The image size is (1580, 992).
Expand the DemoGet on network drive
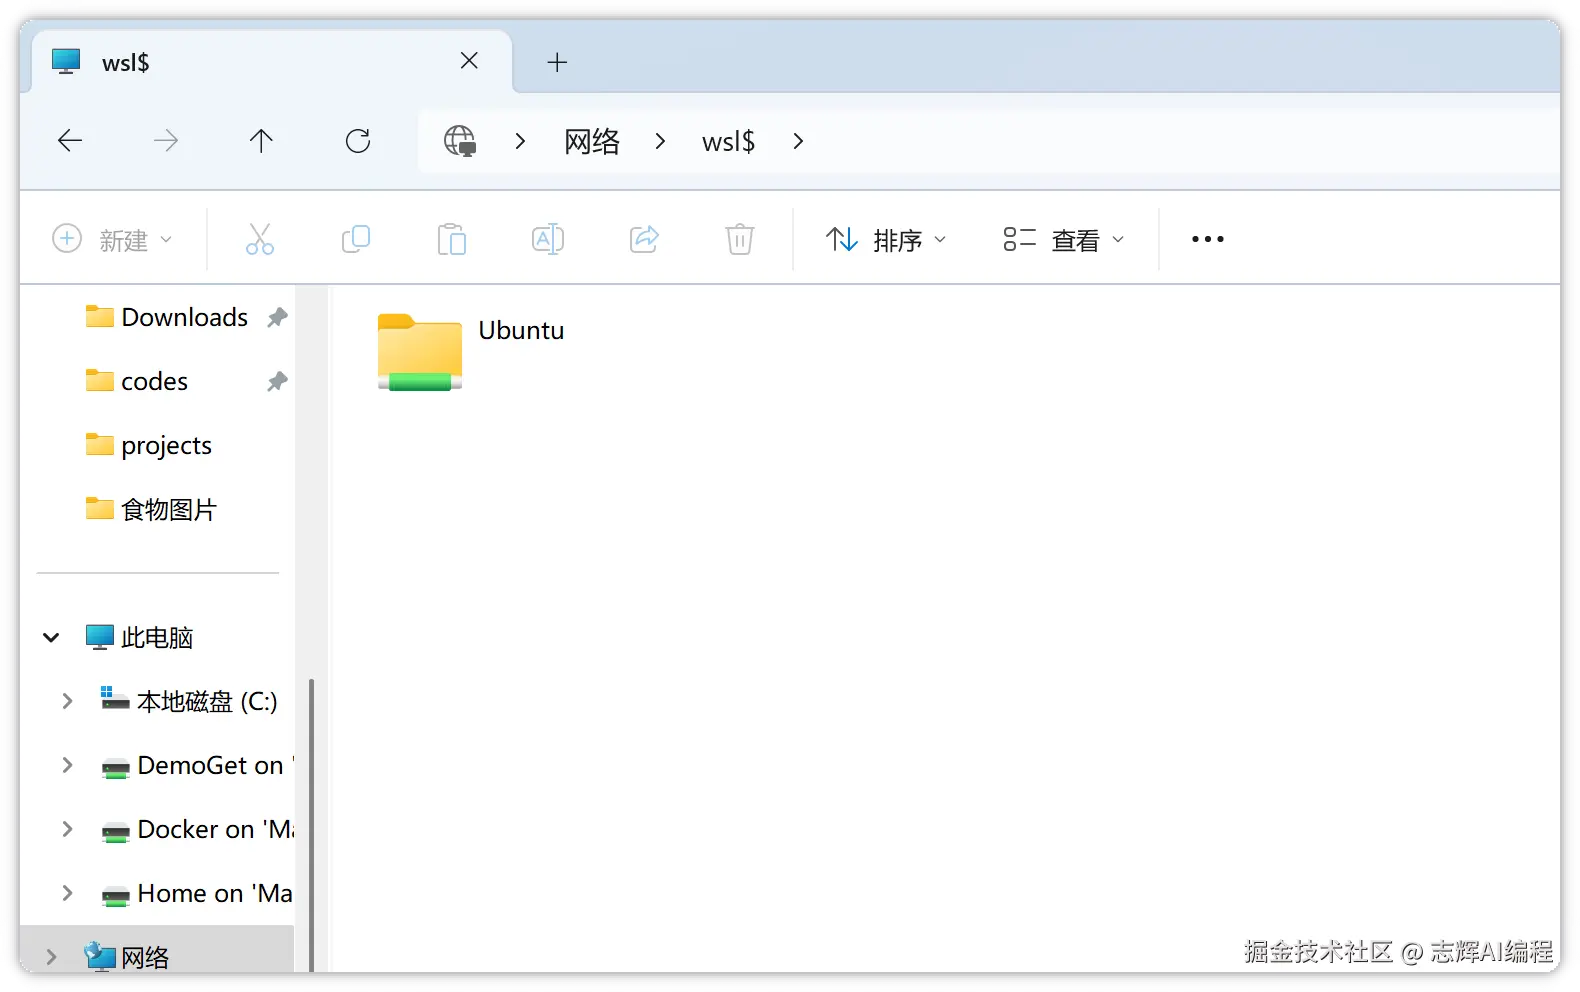pyautogui.click(x=67, y=765)
